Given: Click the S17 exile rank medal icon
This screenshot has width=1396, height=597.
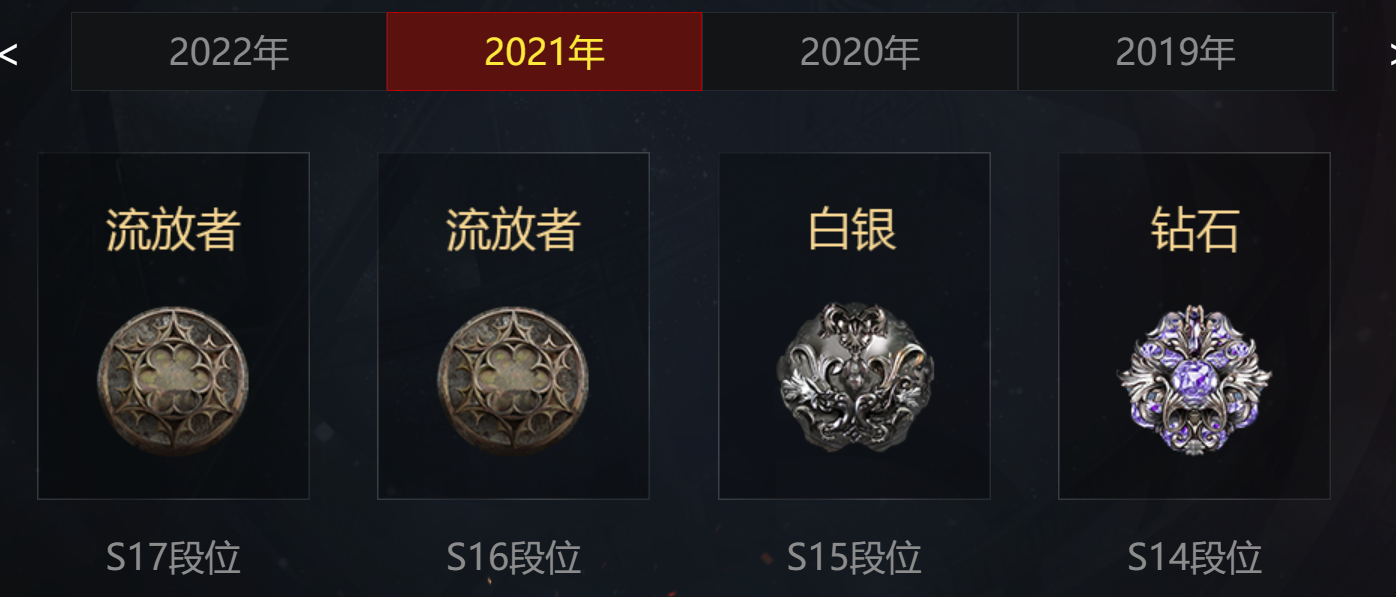Looking at the screenshot, I should (173, 381).
